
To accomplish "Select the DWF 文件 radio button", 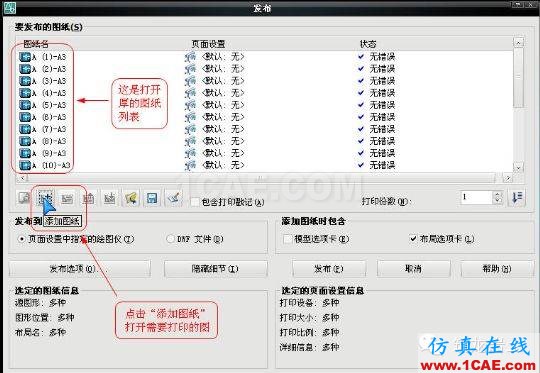I will pyautogui.click(x=170, y=239).
